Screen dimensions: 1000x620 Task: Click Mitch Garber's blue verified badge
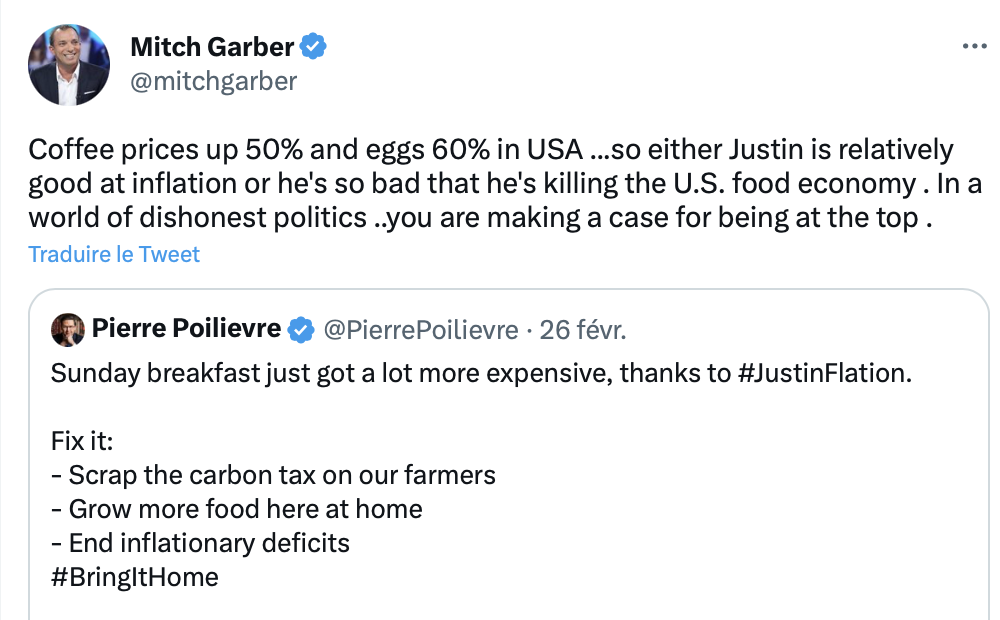point(315,46)
